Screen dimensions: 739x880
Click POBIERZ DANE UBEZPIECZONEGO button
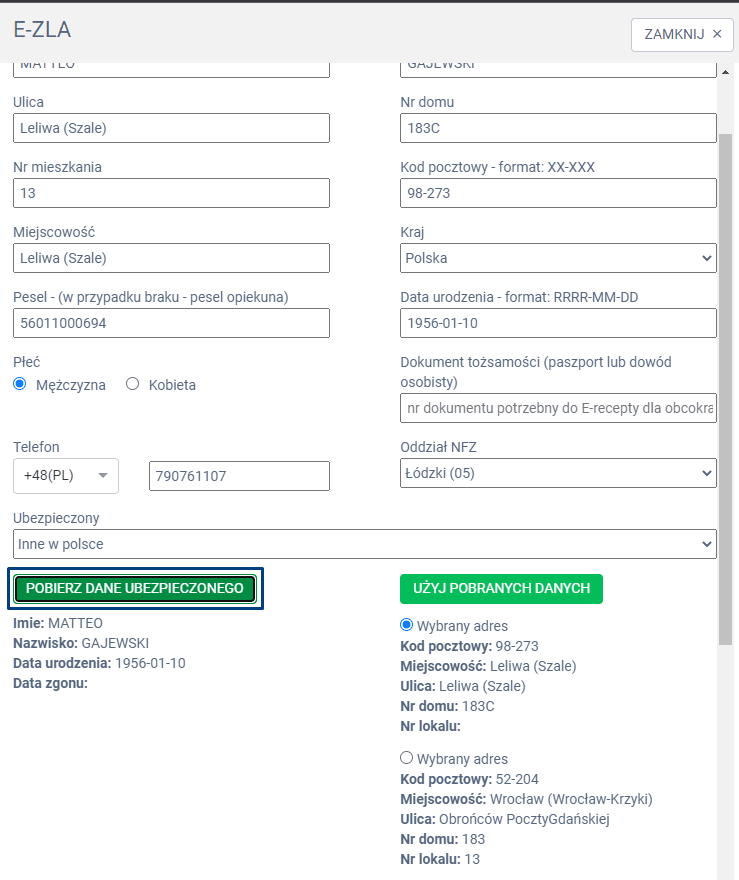(x=135, y=589)
